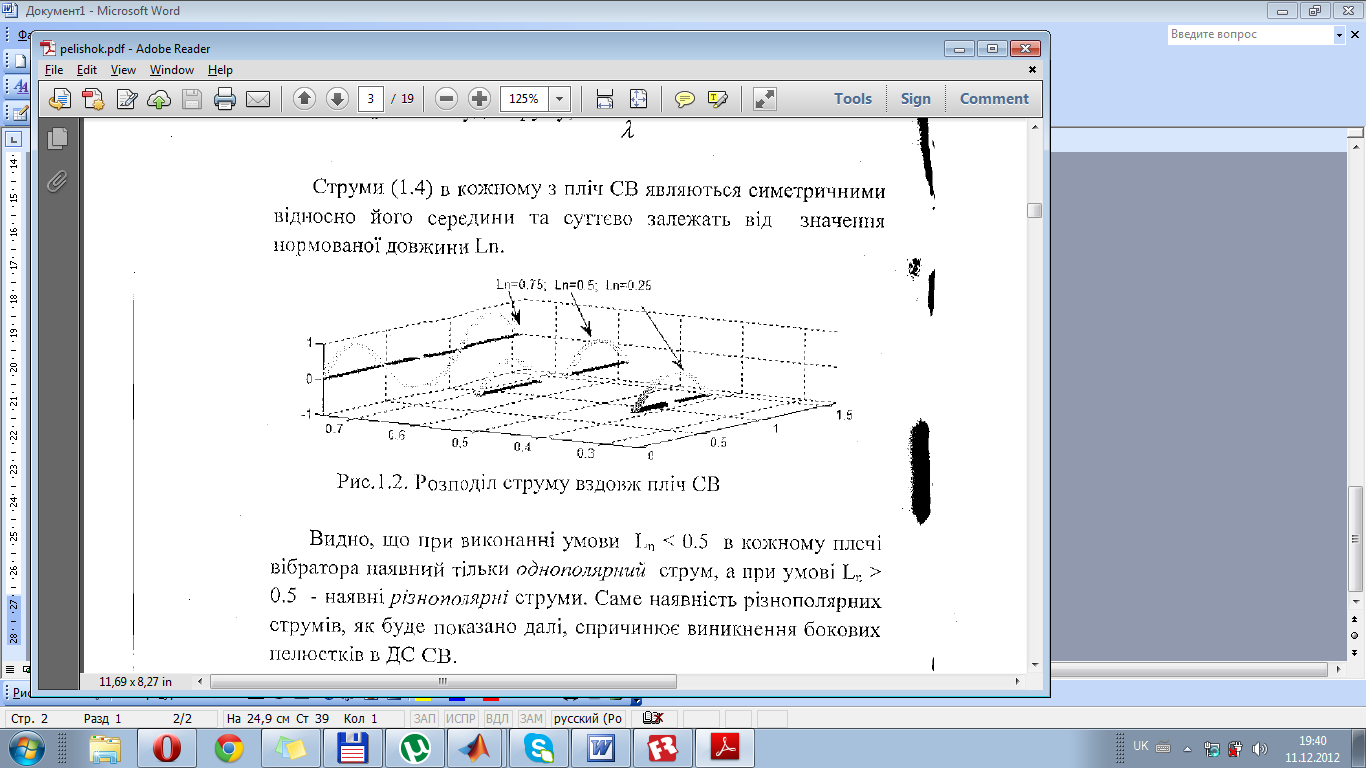Open the Comment pane
The width and height of the screenshot is (1366, 768).
point(994,99)
